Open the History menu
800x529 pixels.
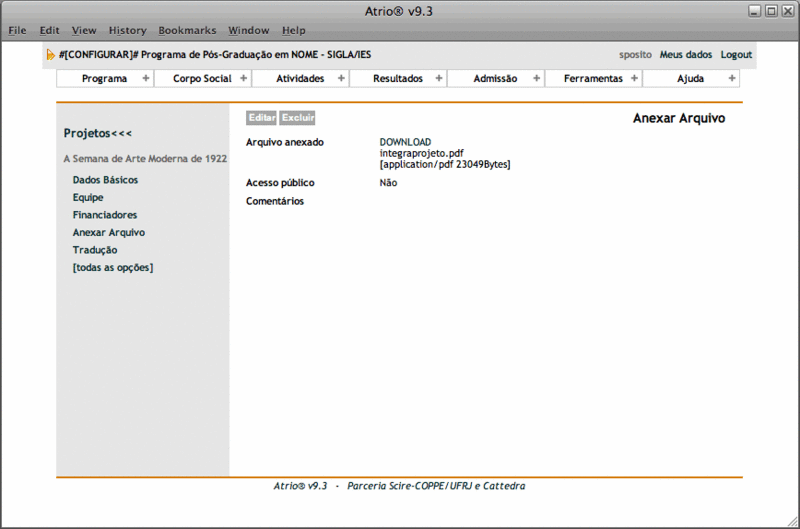point(127,31)
